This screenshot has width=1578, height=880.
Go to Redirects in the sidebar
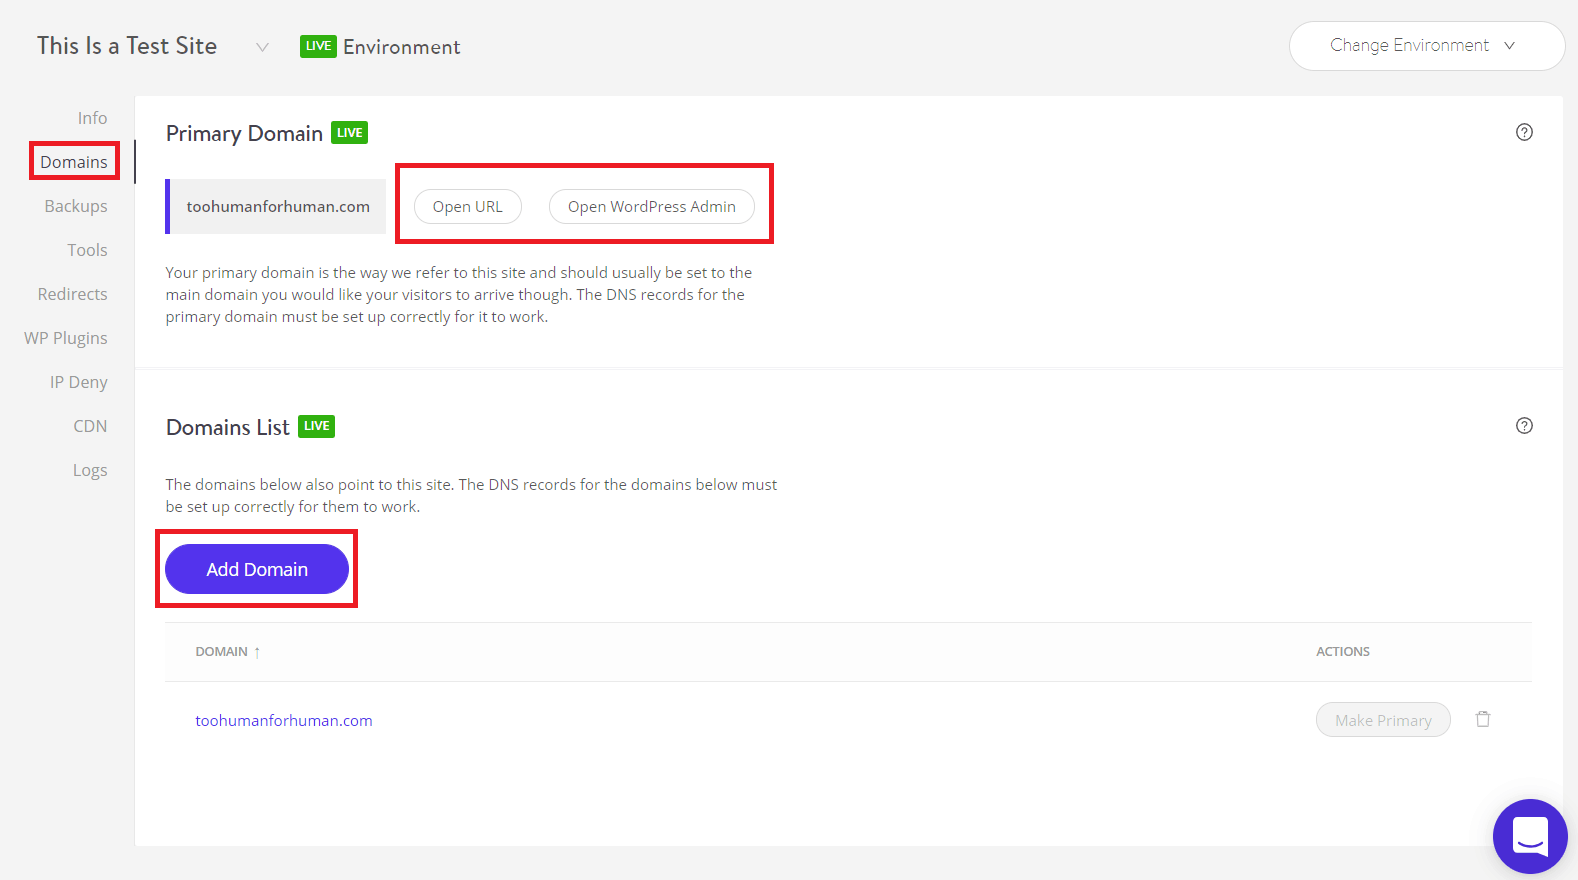click(72, 294)
